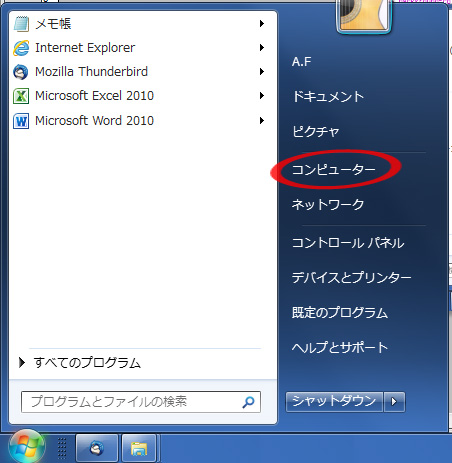Open the shutdown options arrow
The height and width of the screenshot is (463, 452).
point(394,402)
